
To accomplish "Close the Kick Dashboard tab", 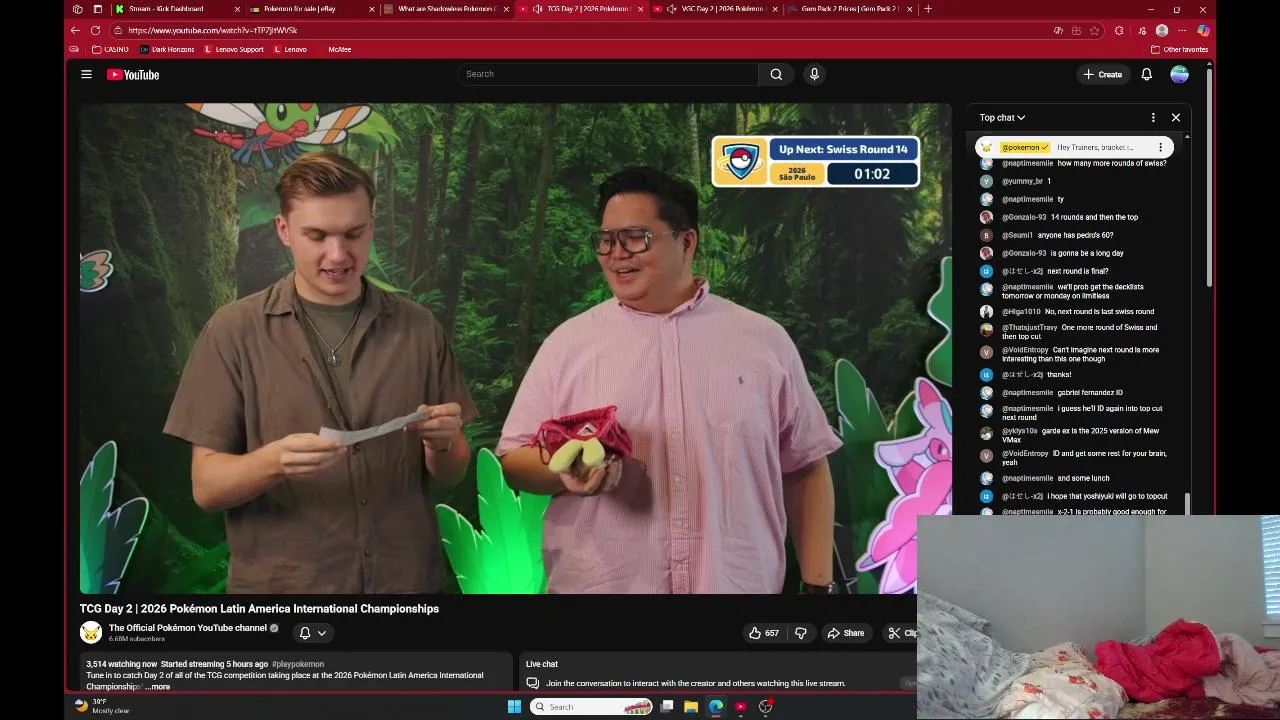I will pyautogui.click(x=237, y=9).
